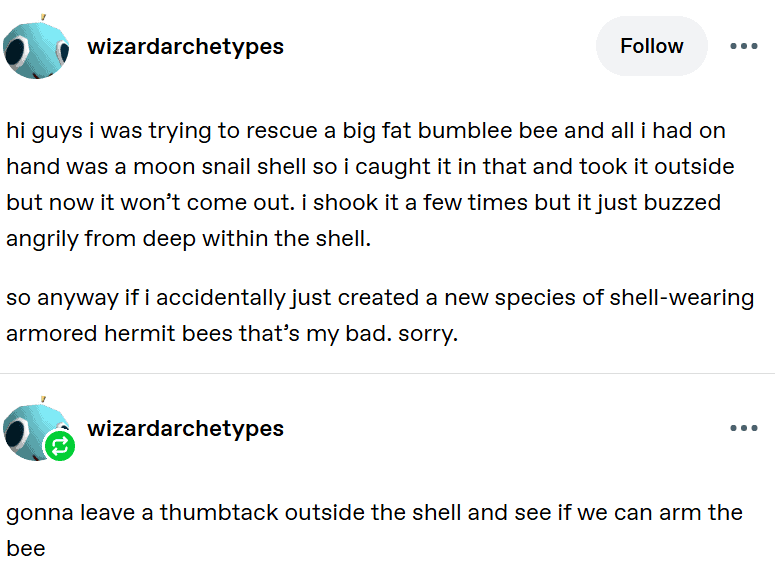Click the divider line between the posts
Screen dimensions: 775x578
[388, 373]
